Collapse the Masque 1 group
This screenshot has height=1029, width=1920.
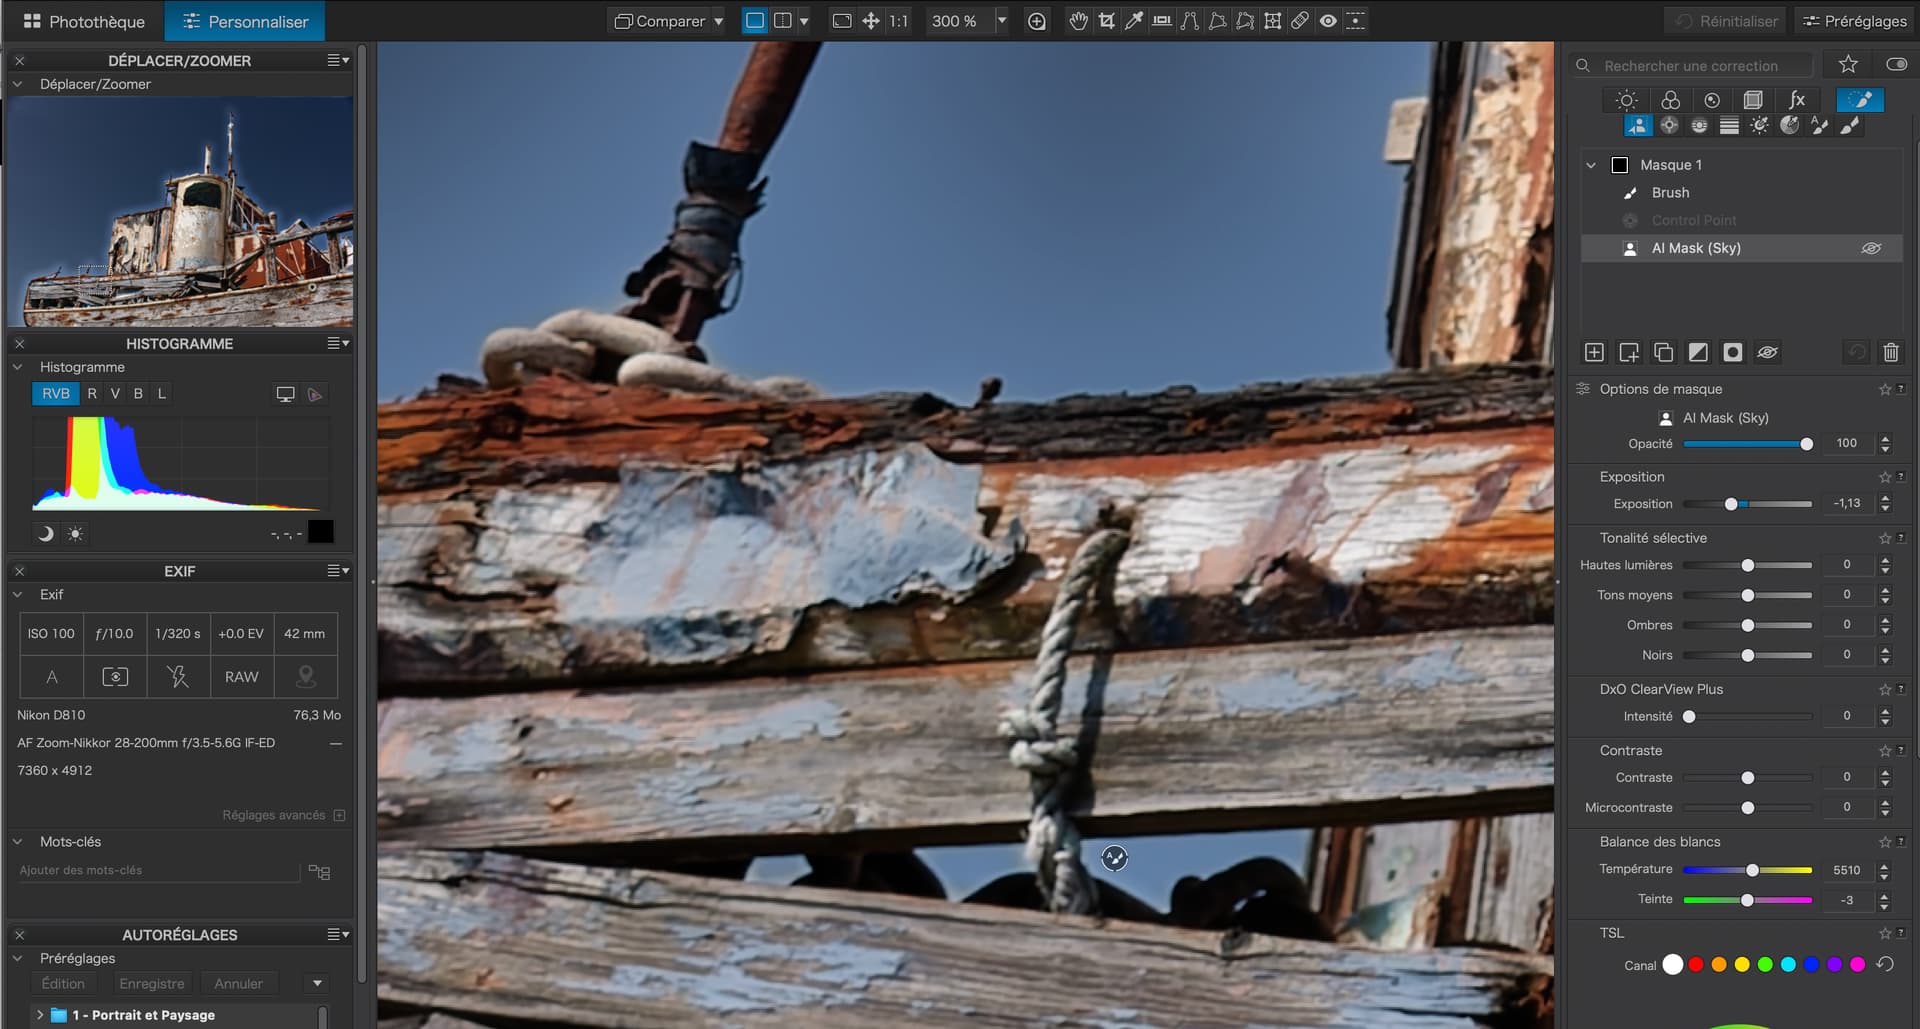(x=1591, y=165)
